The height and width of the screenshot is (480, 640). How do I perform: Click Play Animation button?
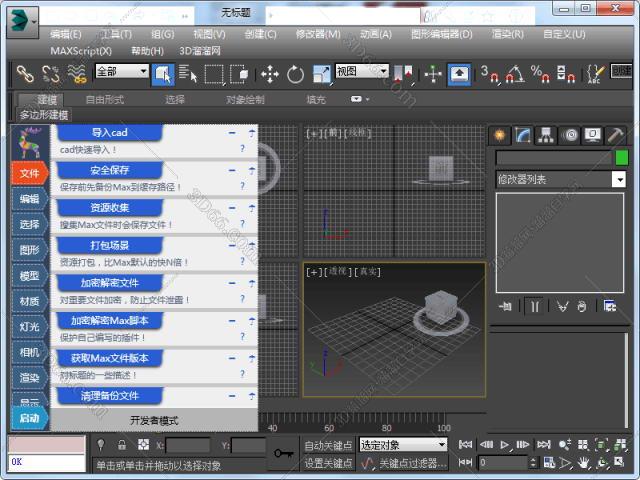[x=505, y=444]
